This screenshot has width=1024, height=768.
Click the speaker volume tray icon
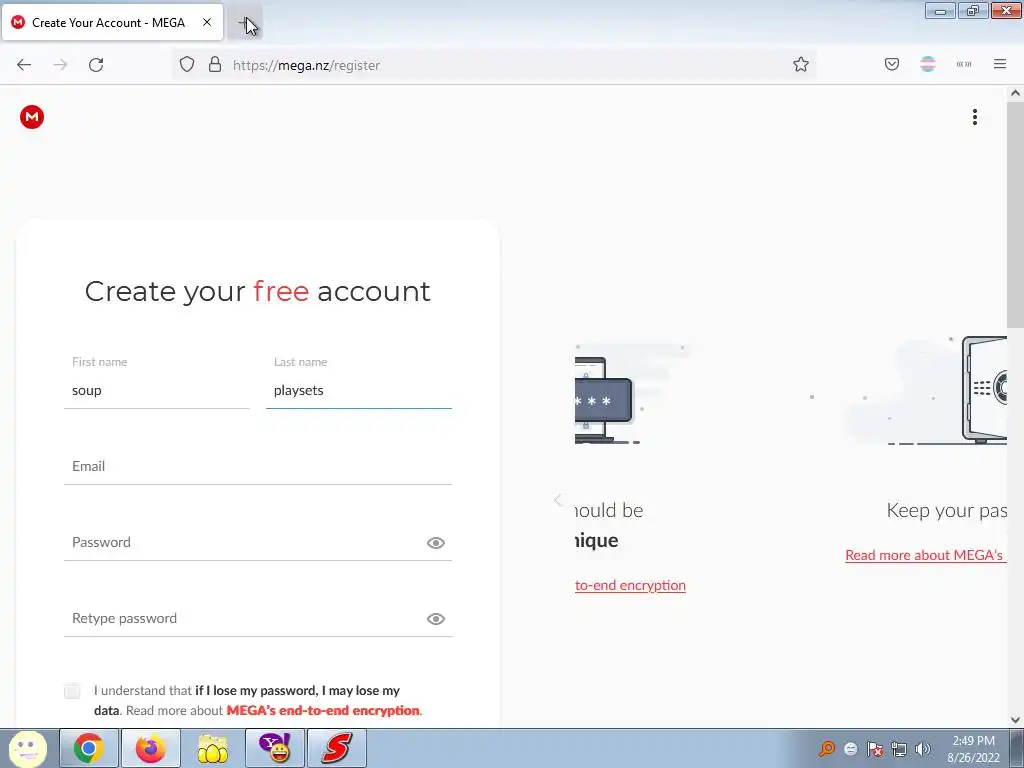click(x=922, y=749)
